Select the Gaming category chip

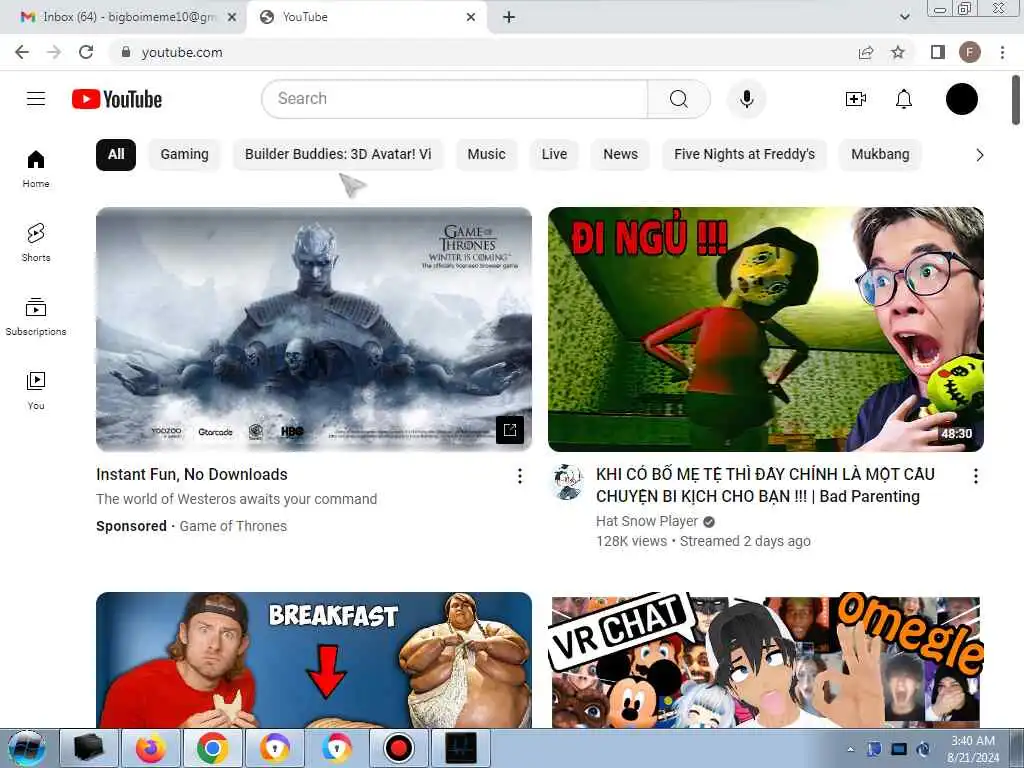point(184,155)
